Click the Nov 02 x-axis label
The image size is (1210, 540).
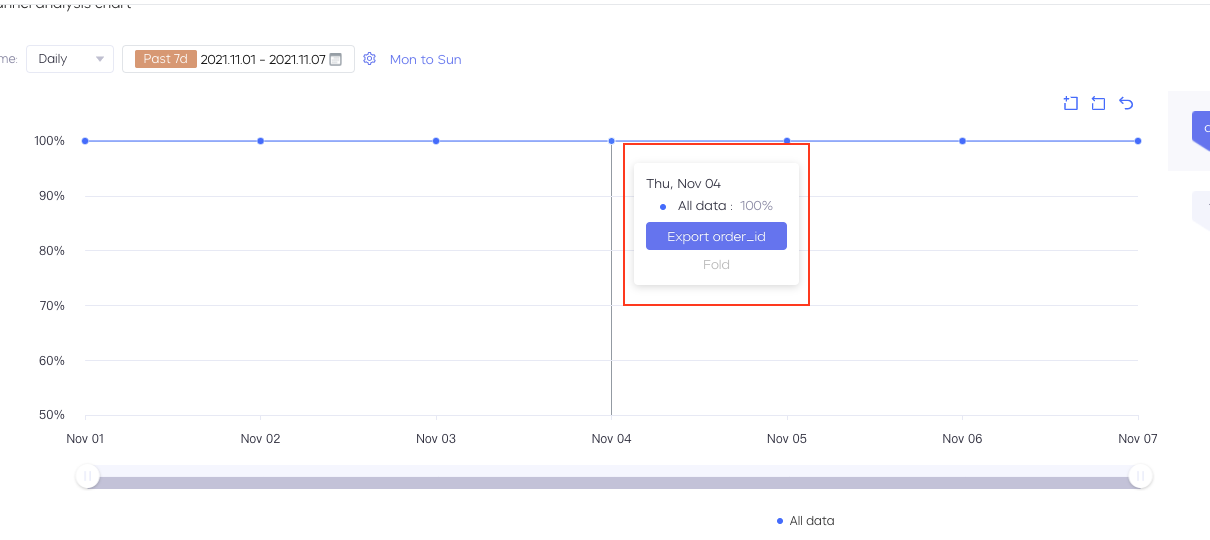click(x=260, y=439)
